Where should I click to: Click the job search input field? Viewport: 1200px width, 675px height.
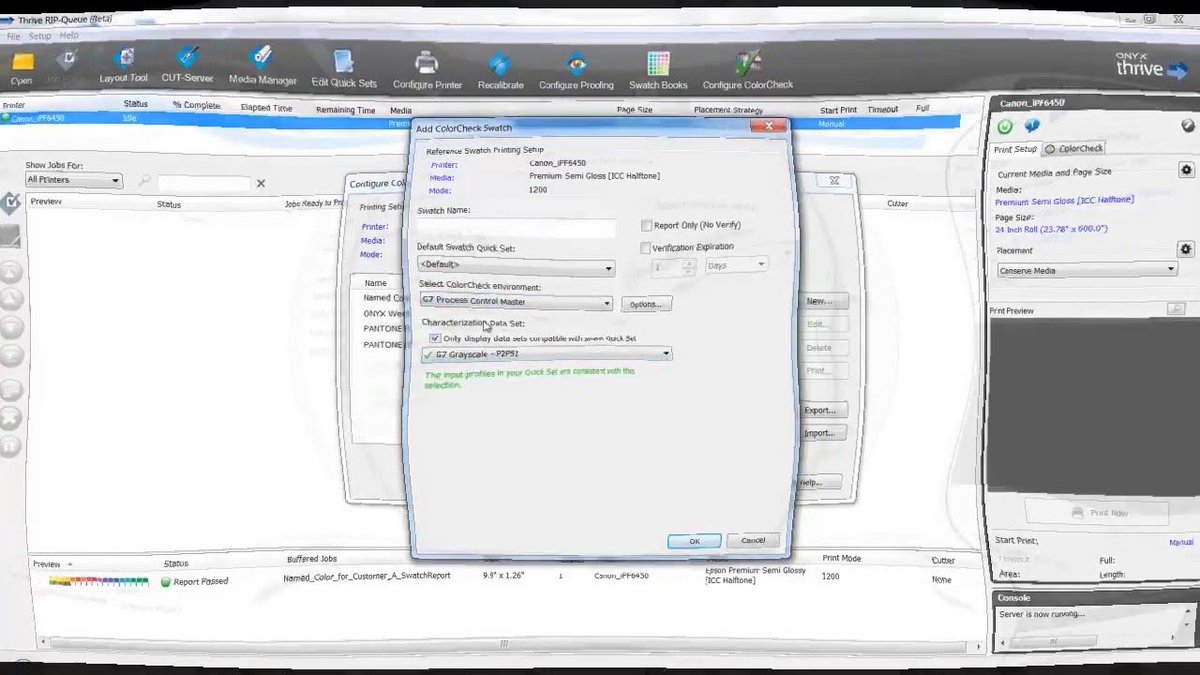point(204,183)
